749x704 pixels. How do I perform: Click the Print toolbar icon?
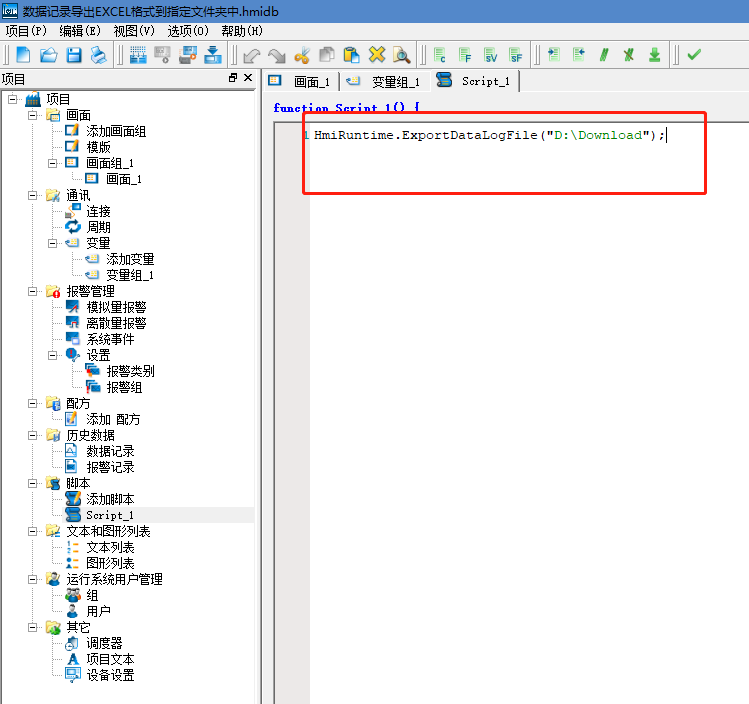point(99,55)
